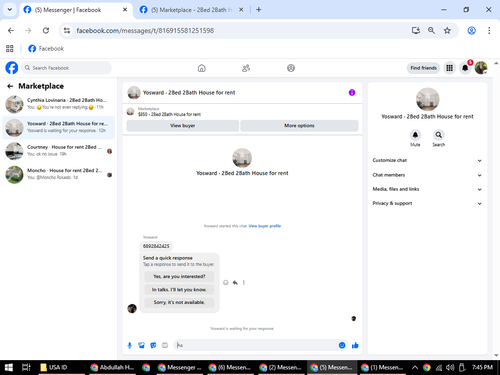
Task: Open the Facebook logo home link
Action: [12, 68]
